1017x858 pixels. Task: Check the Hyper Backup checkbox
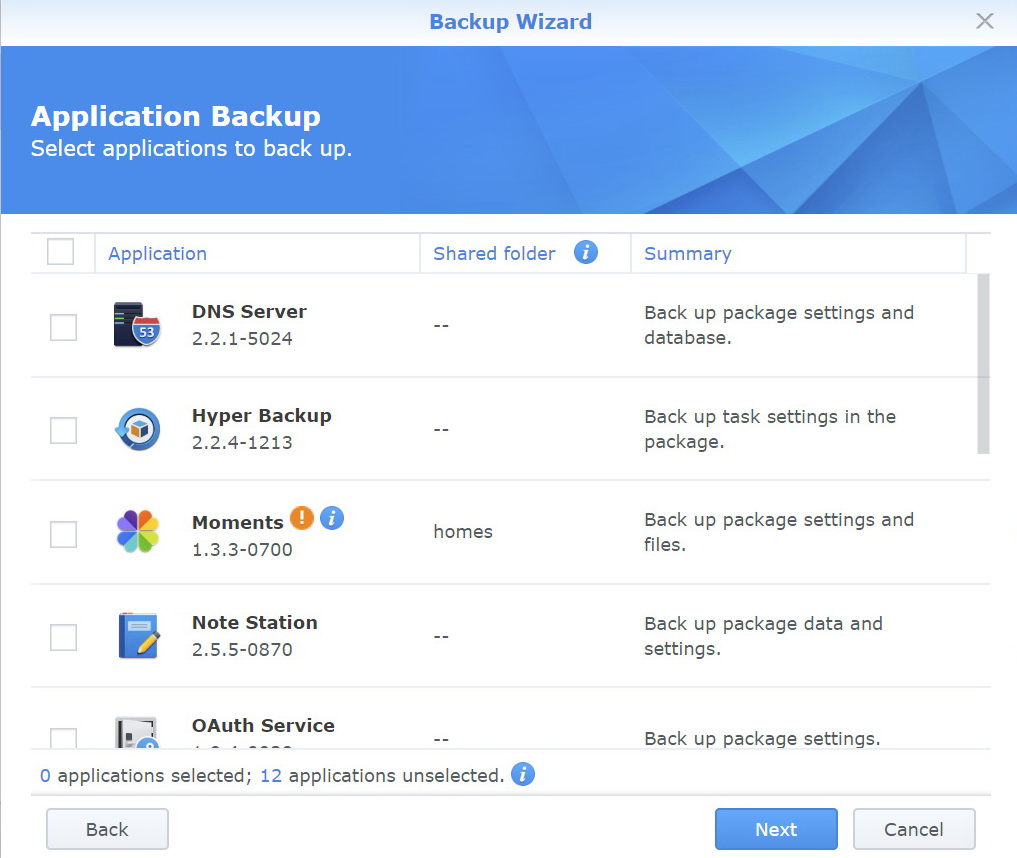pyautogui.click(x=64, y=430)
